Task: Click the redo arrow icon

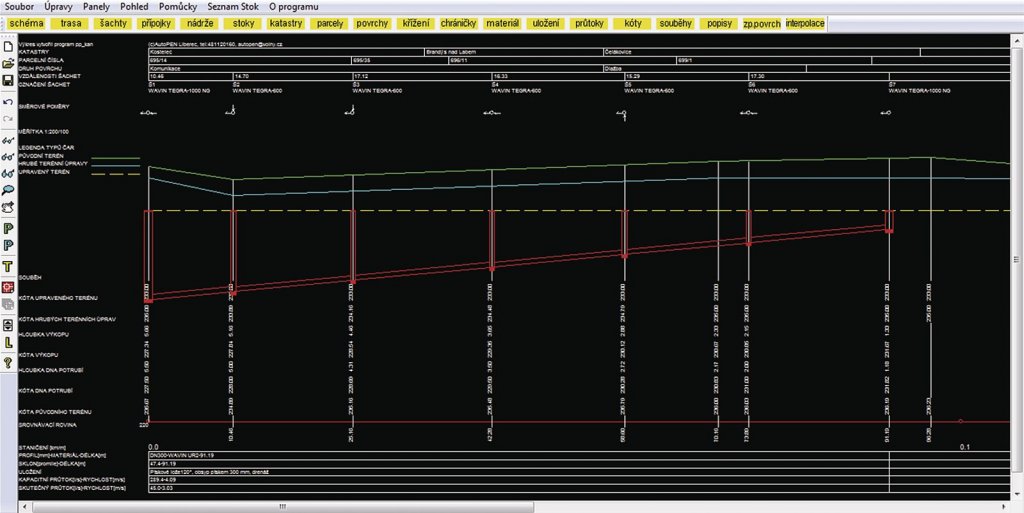Action: tap(8, 119)
